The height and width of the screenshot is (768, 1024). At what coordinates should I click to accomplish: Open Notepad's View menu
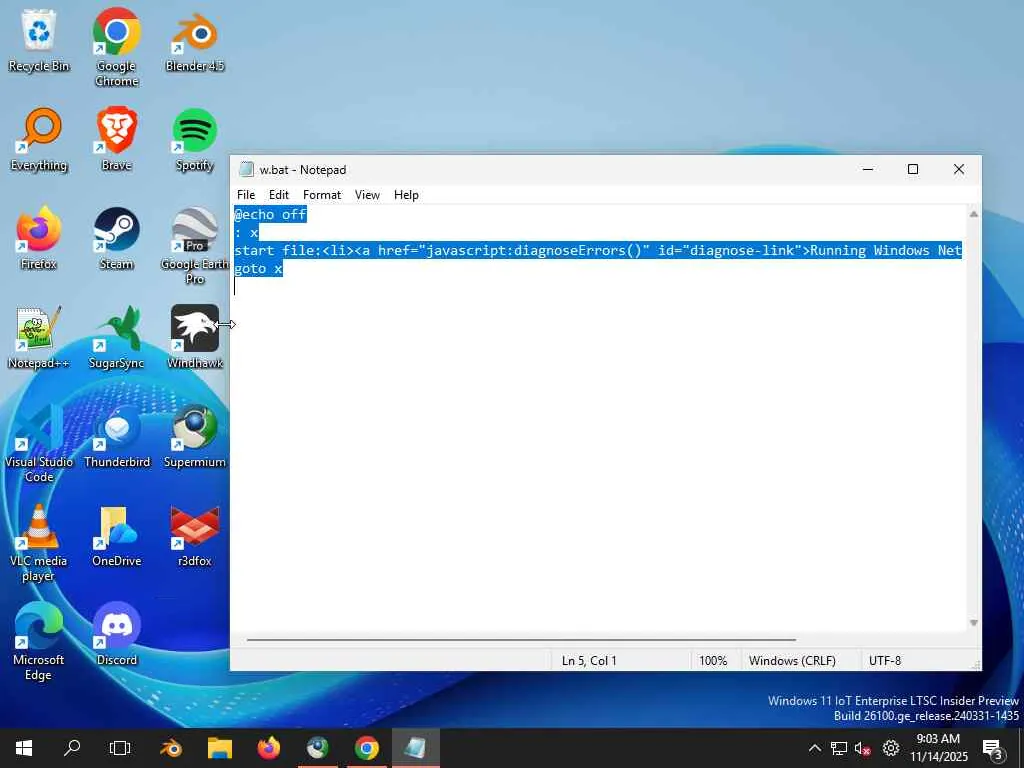coord(367,195)
